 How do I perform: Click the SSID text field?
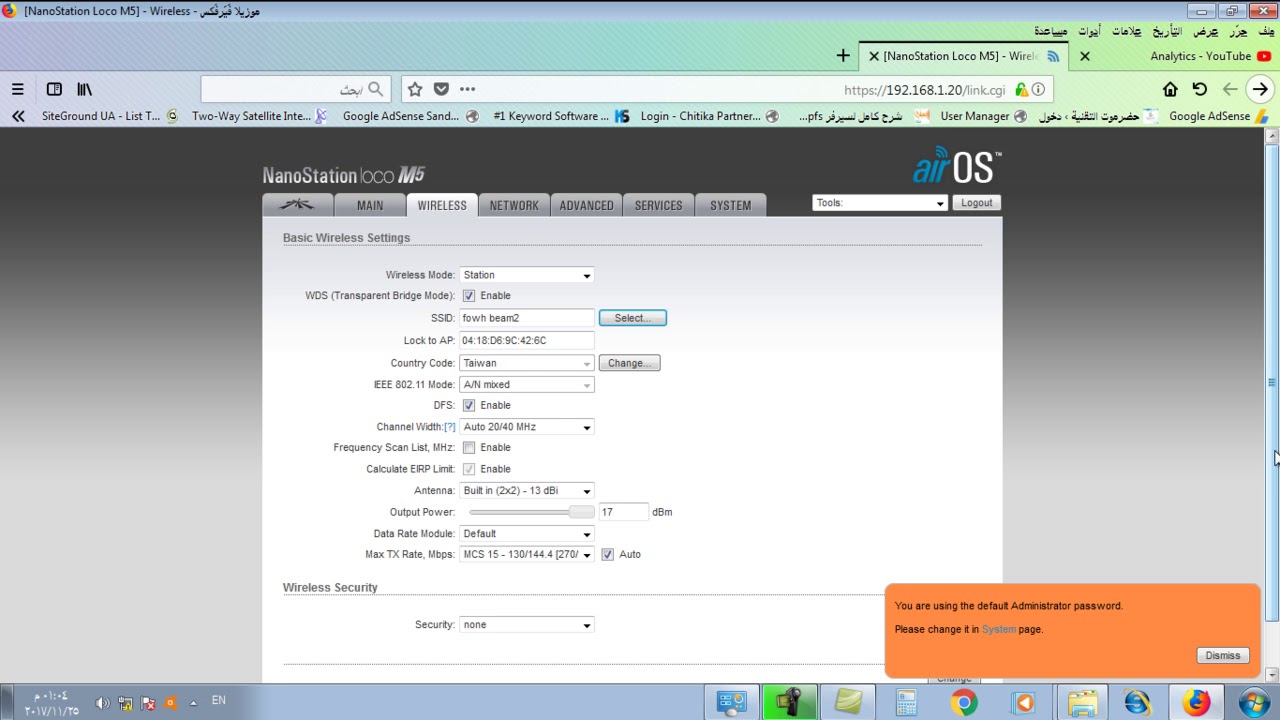pyautogui.click(x=527, y=318)
